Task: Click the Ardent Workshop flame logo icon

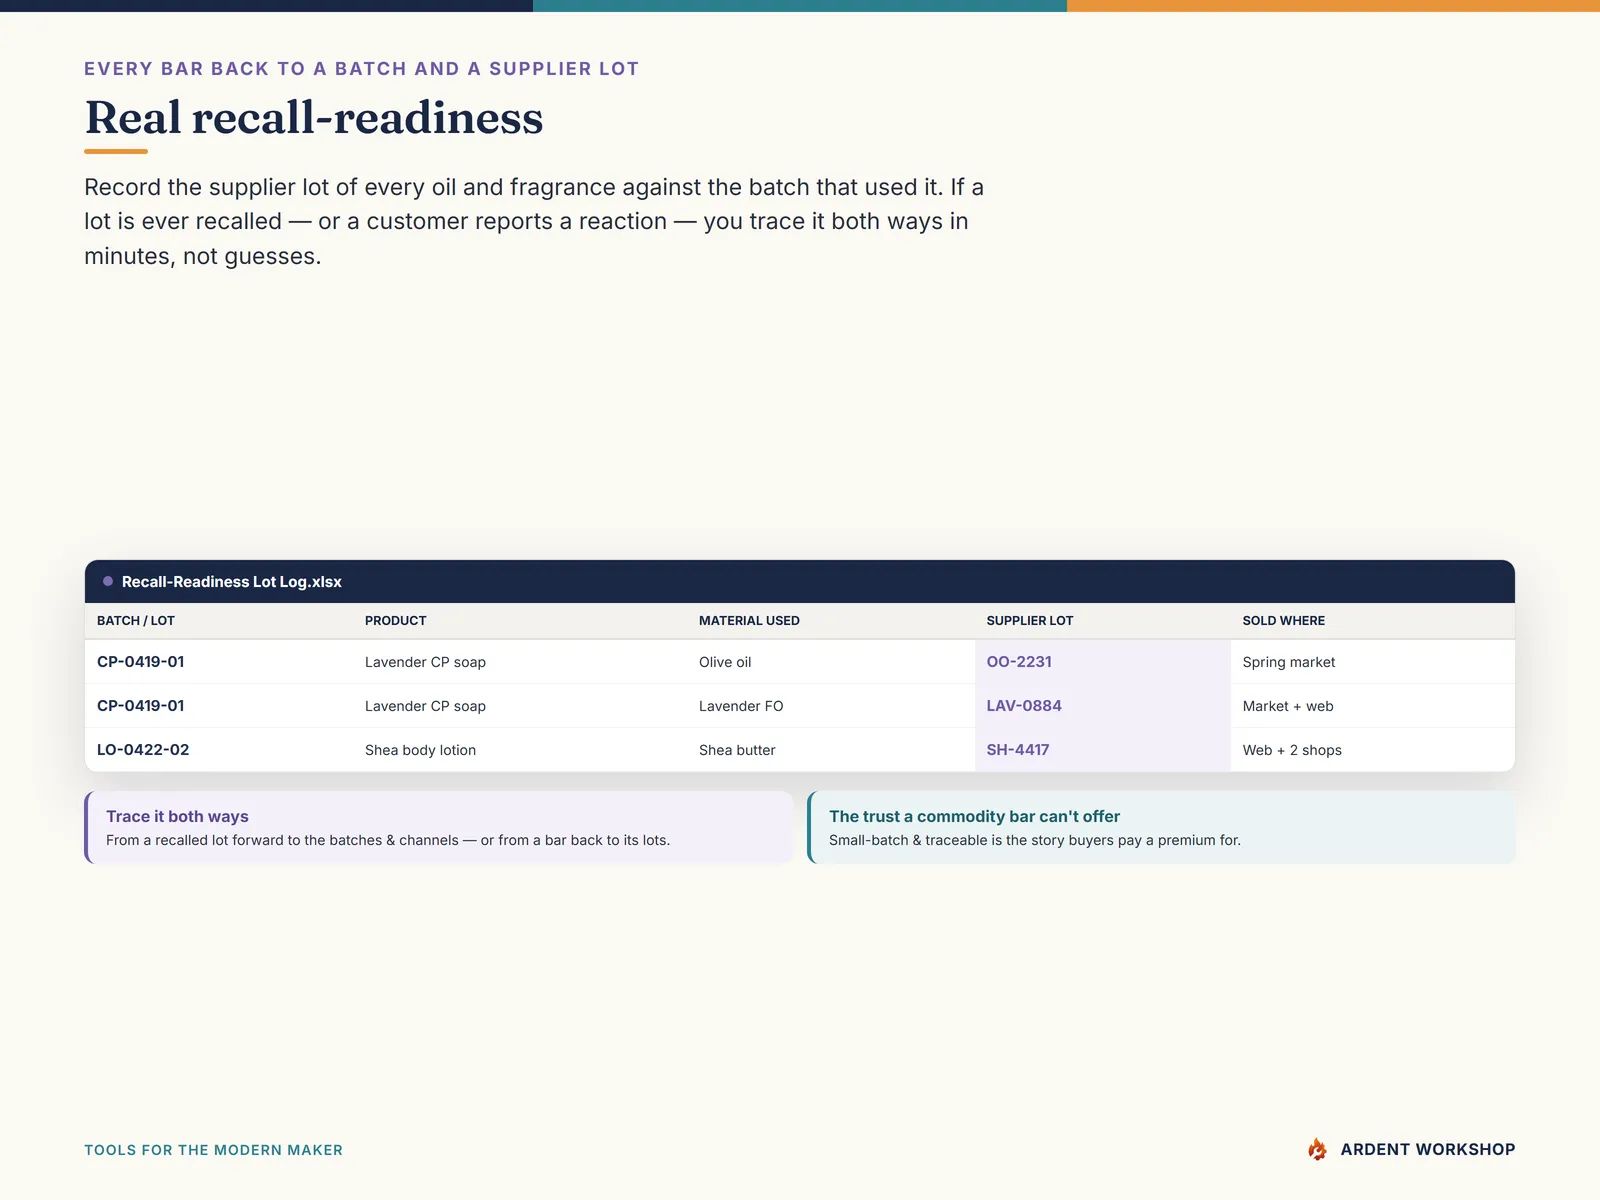Action: pos(1317,1149)
